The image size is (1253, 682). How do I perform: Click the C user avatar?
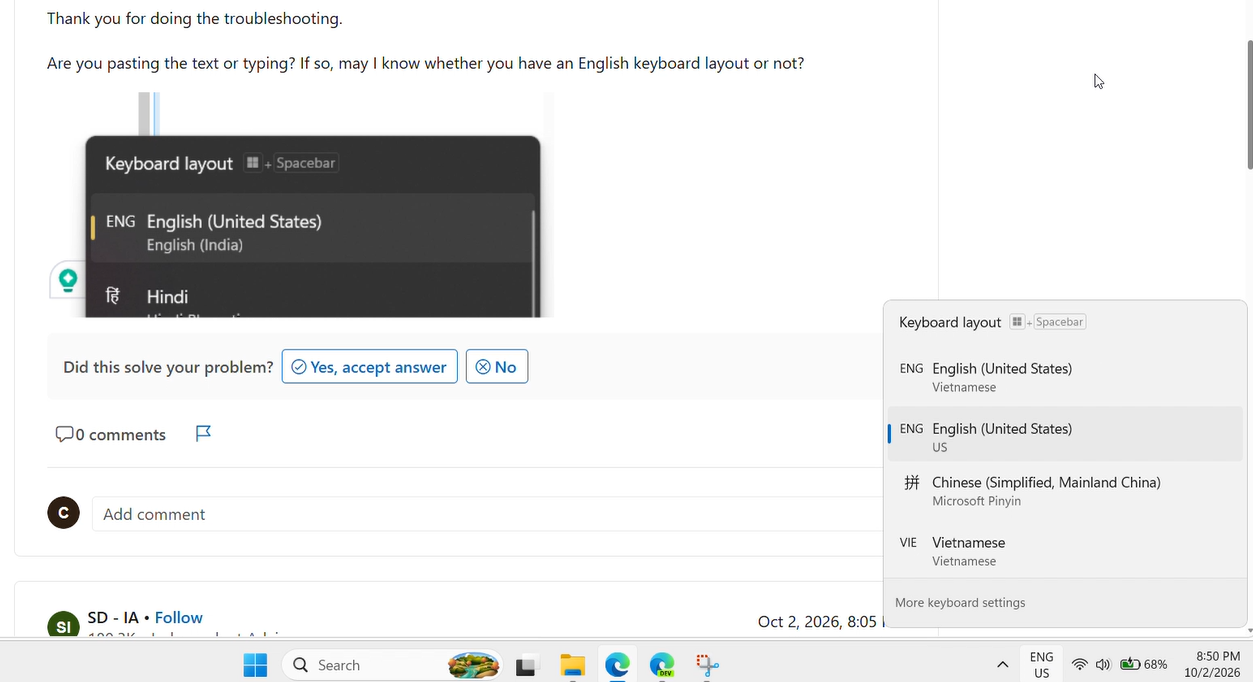[63, 513]
